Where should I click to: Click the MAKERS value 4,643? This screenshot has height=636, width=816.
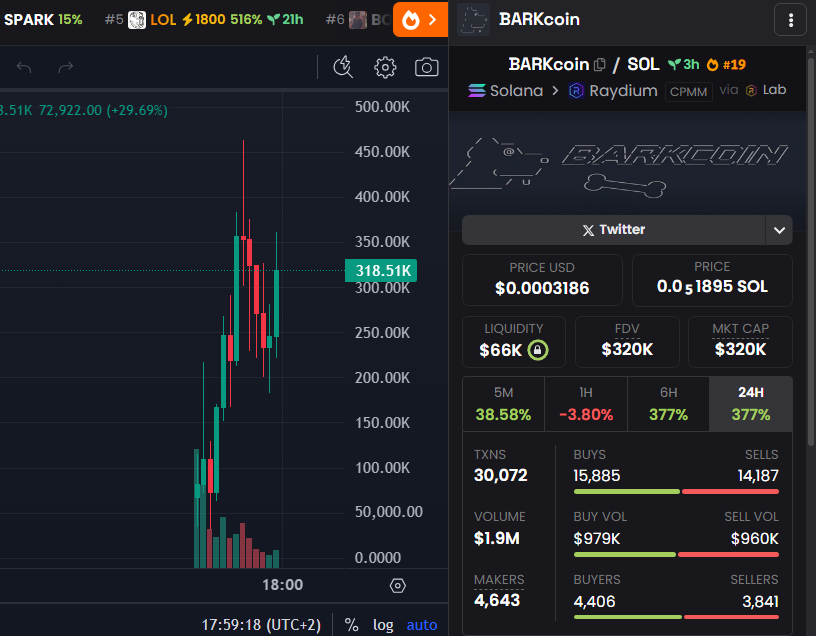click(497, 601)
